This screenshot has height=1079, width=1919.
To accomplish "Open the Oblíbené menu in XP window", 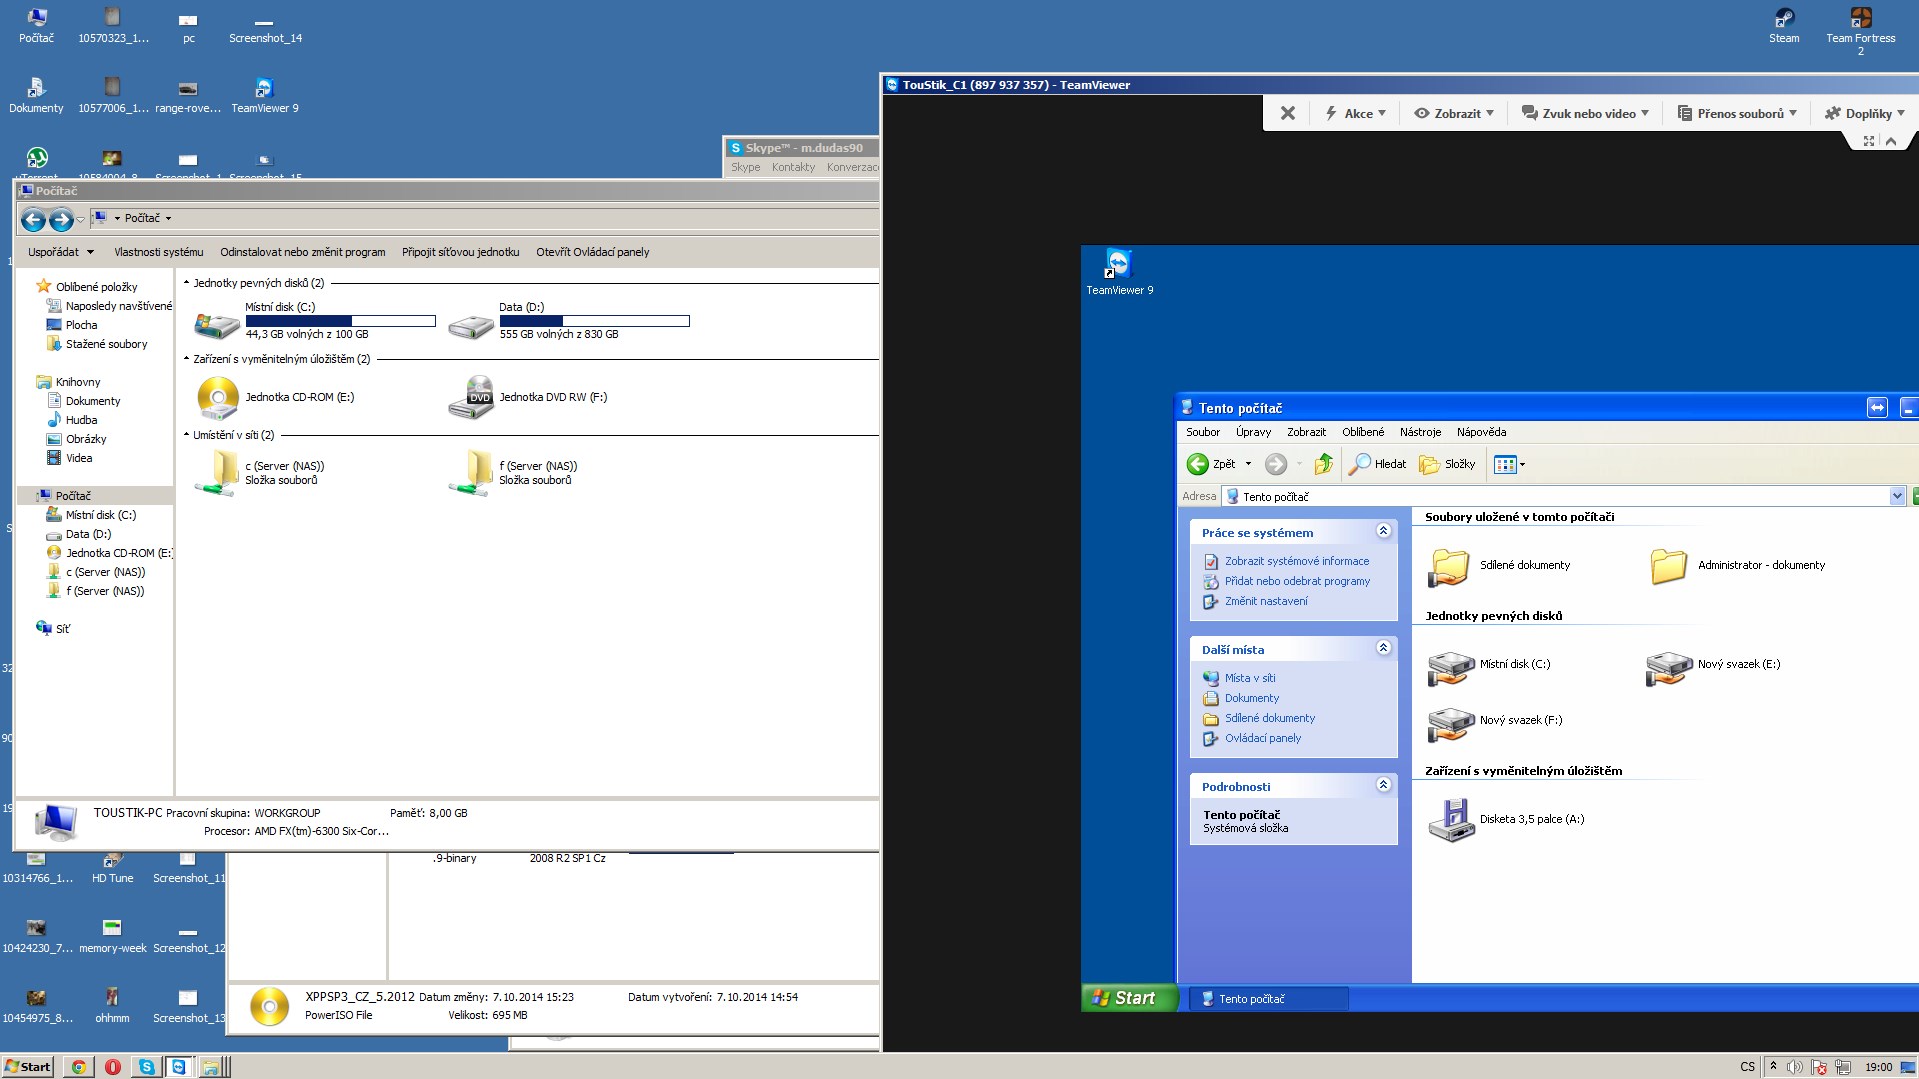I will [1362, 432].
